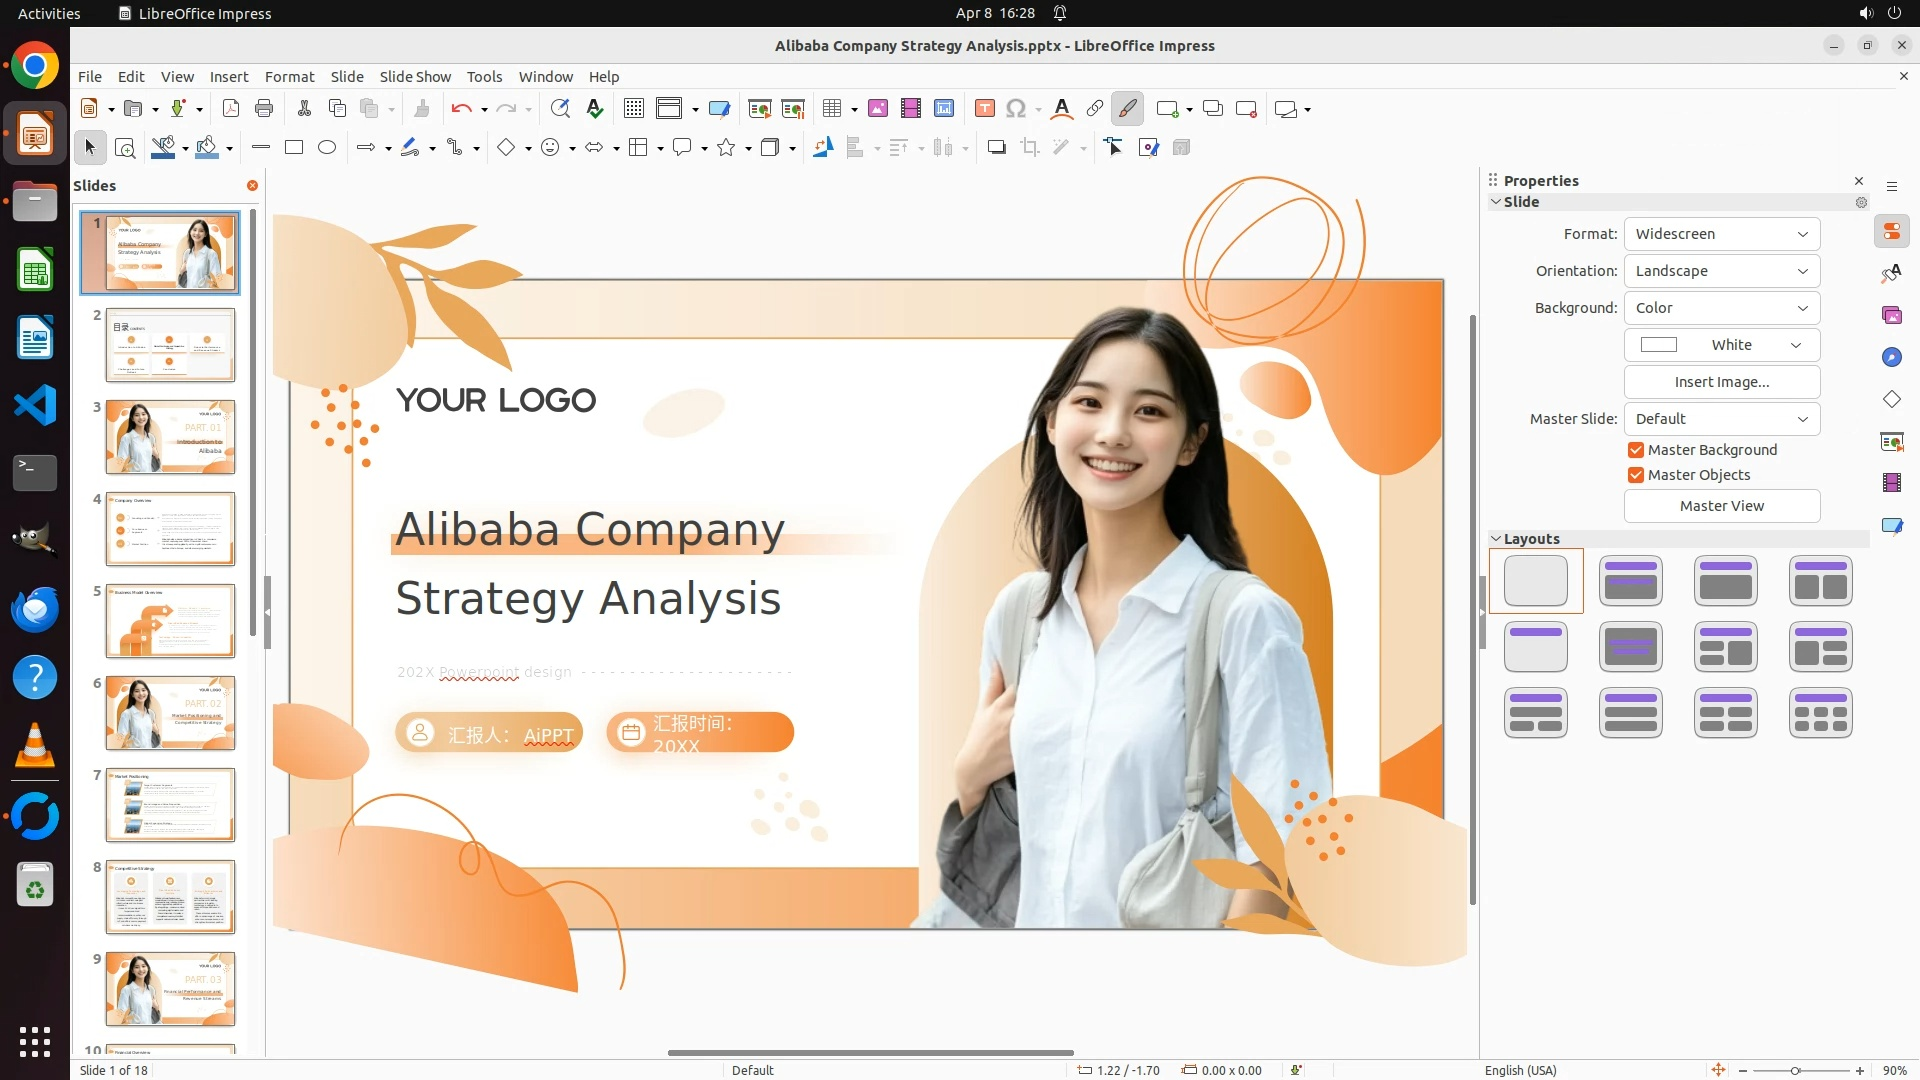Select the Ellipse drawing tool
1920x1080 pixels.
327,148
